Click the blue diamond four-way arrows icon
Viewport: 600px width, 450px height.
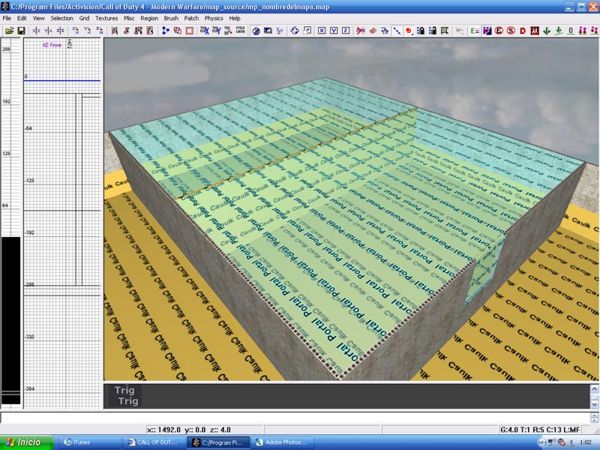point(295,31)
